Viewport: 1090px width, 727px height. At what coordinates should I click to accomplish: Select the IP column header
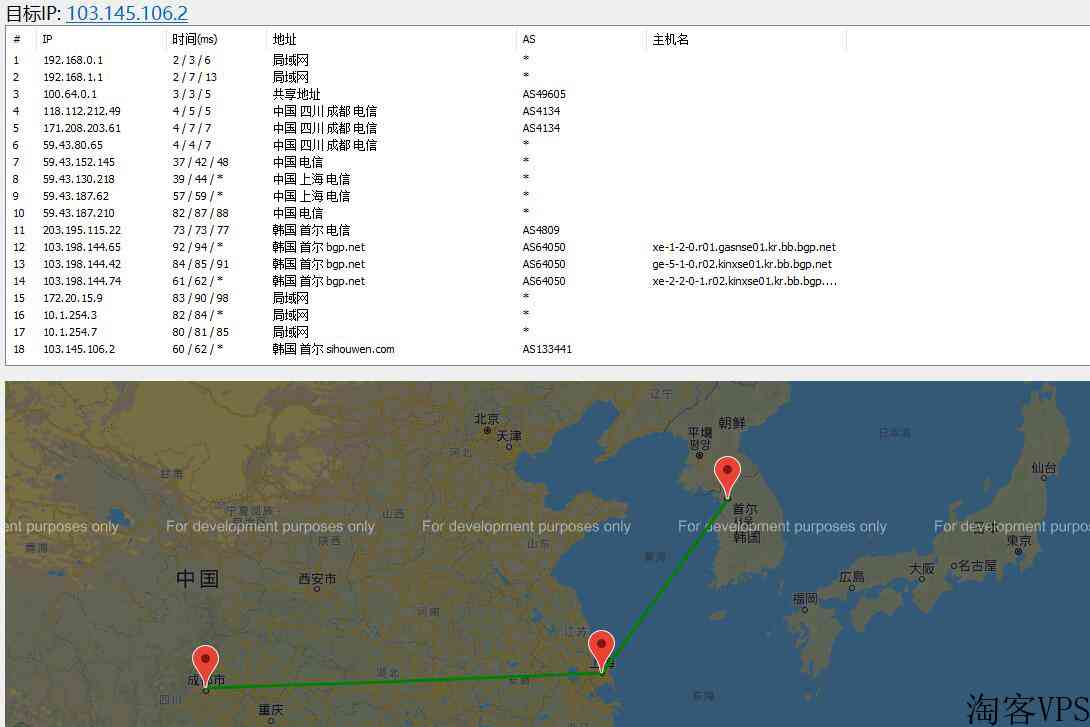coord(47,40)
